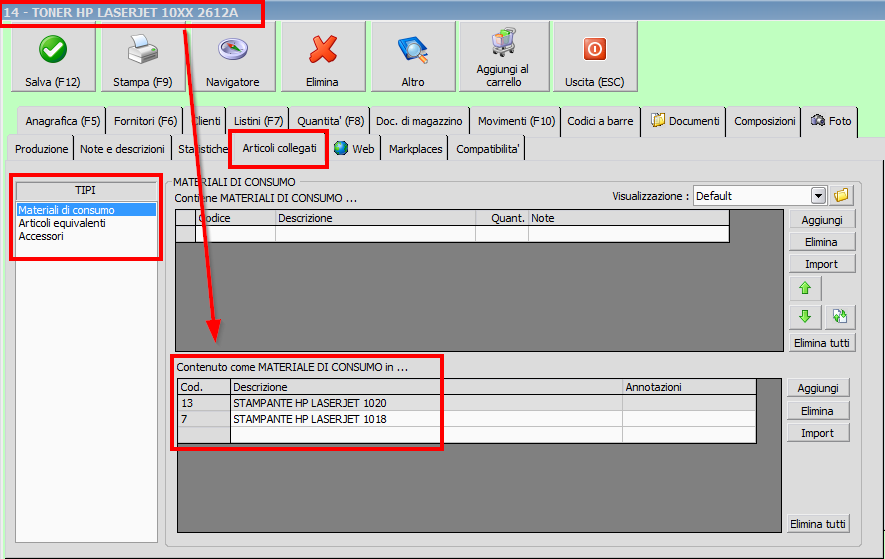
Task: Click Elimina tutti at bottom right
Action: [818, 523]
